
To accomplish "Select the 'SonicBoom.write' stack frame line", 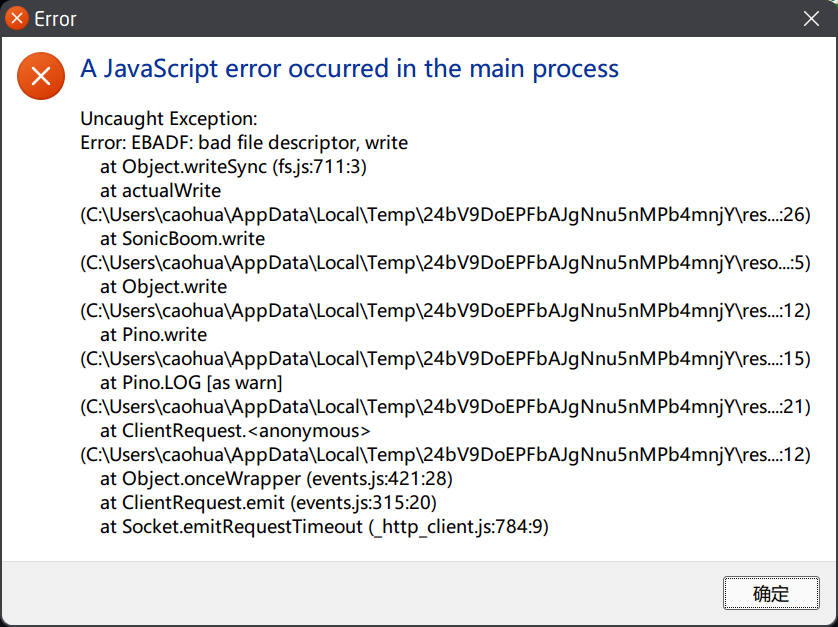I will pyautogui.click(x=178, y=238).
